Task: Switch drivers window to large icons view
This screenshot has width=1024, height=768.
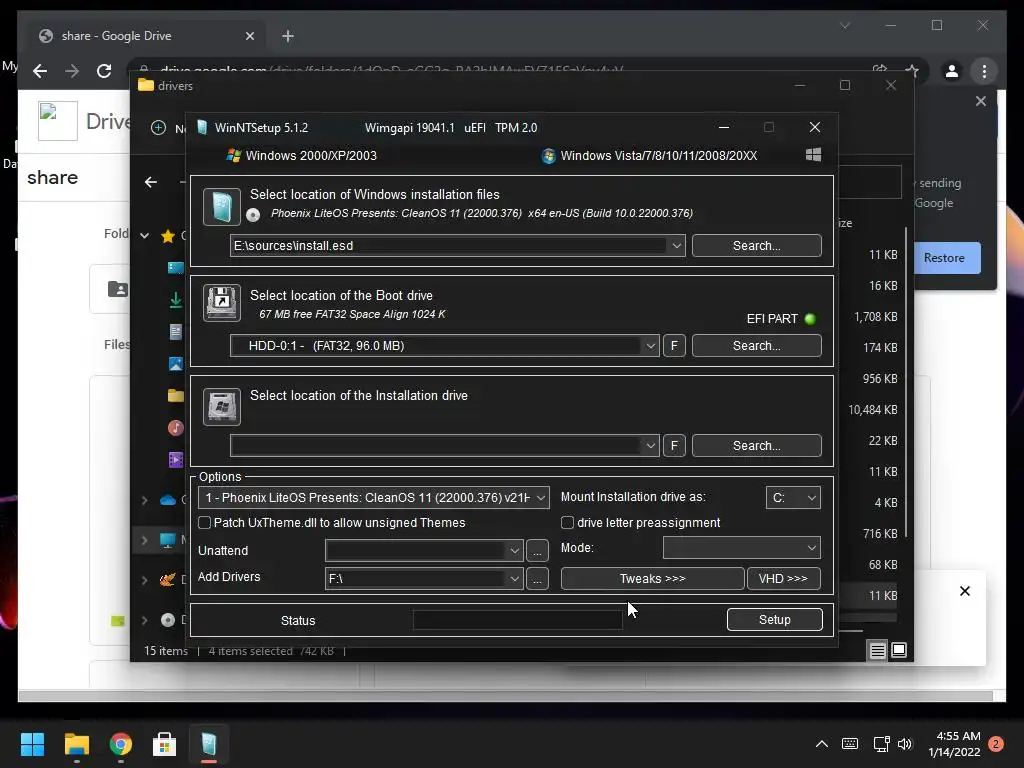Action: [x=899, y=650]
